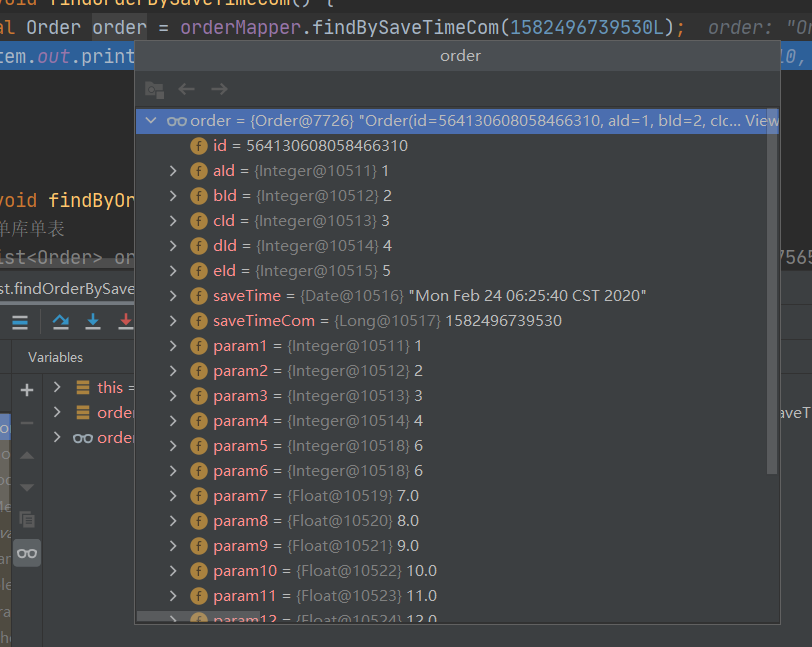
Task: Expand the param9 Float node
Action: pos(173,546)
